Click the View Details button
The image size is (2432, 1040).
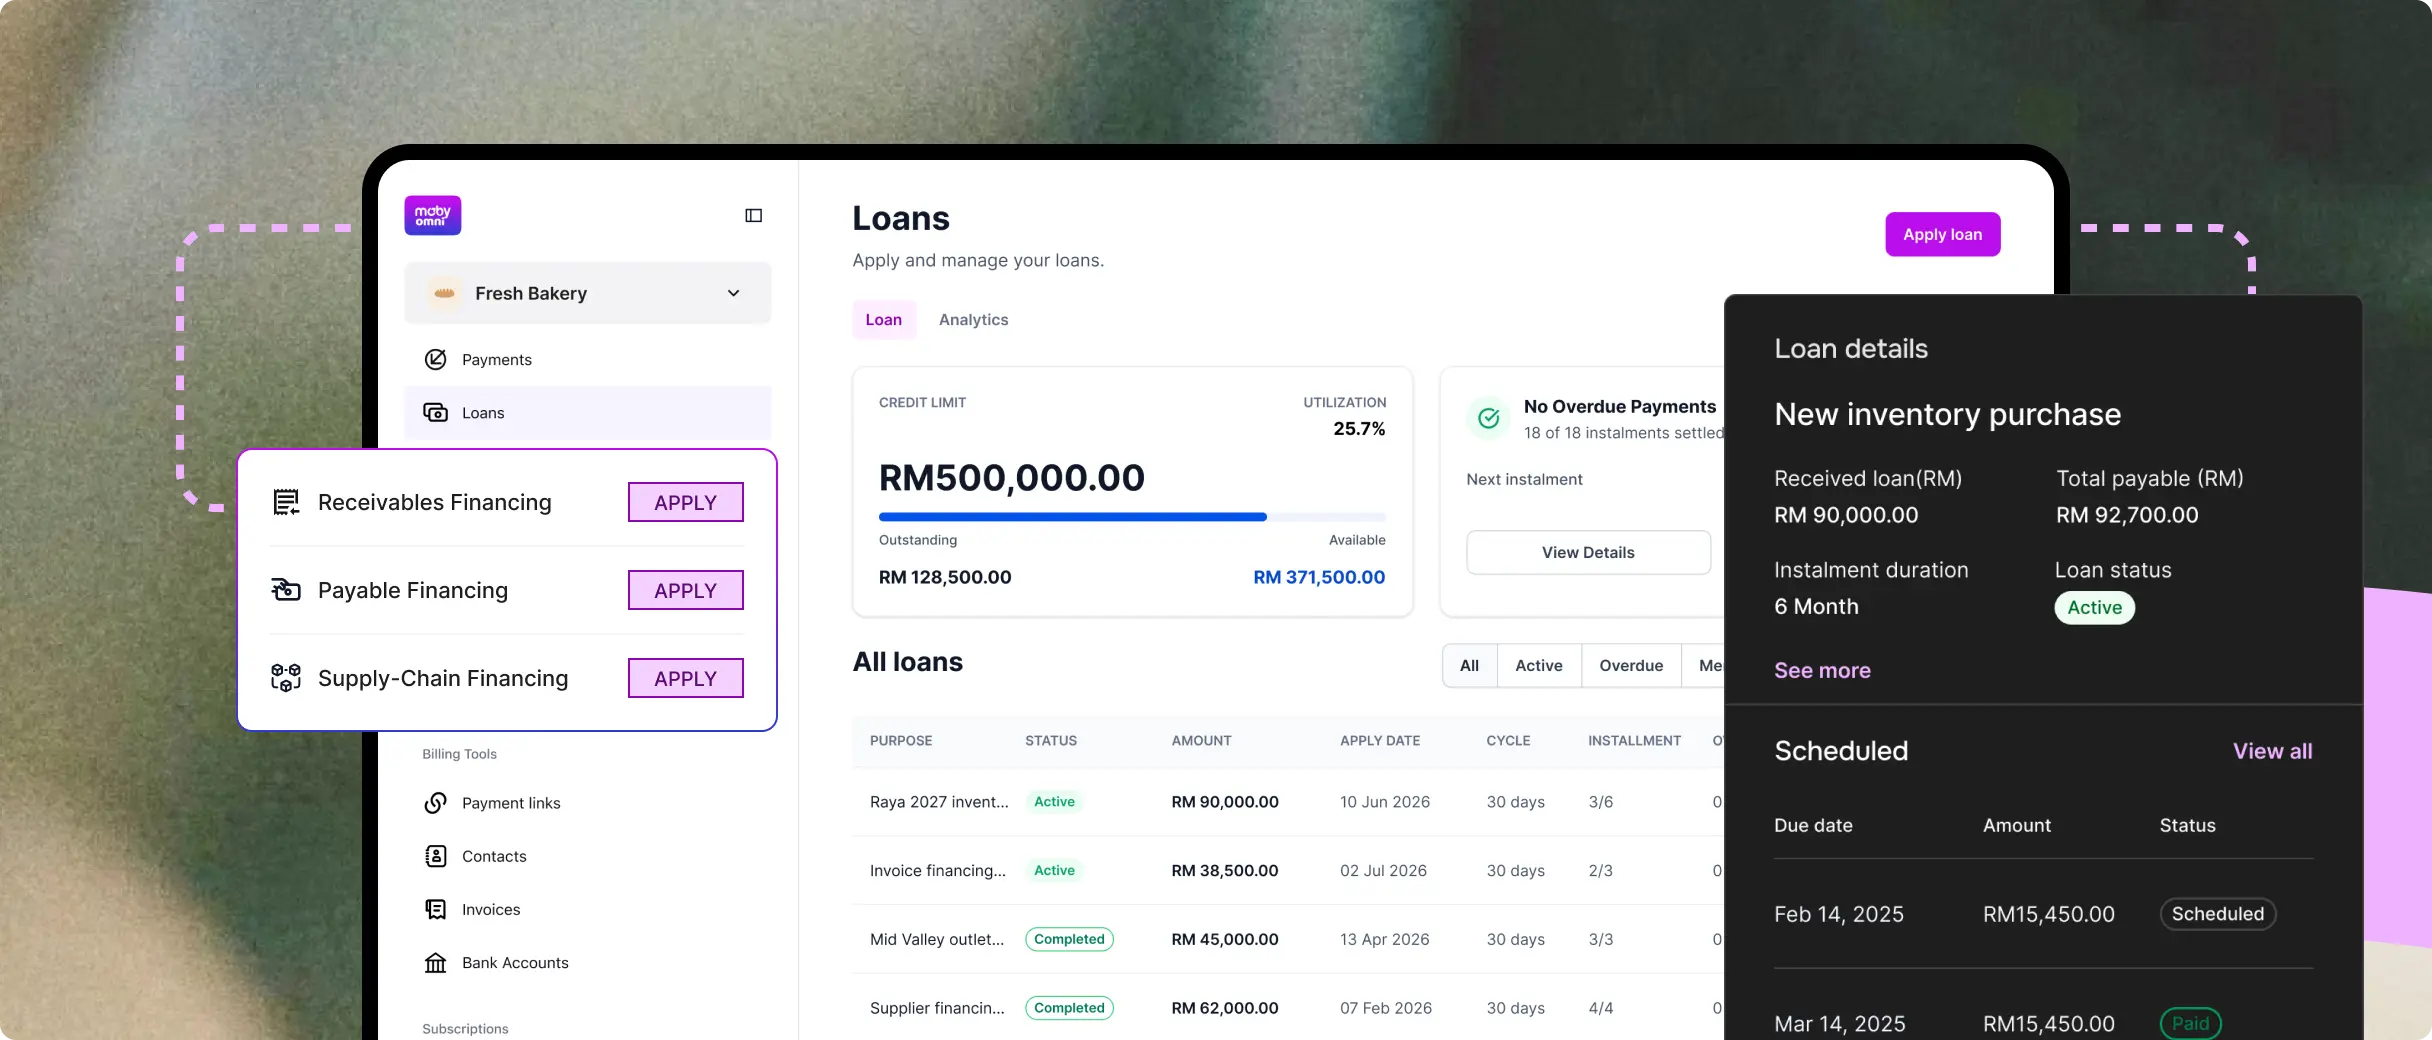[x=1588, y=552]
